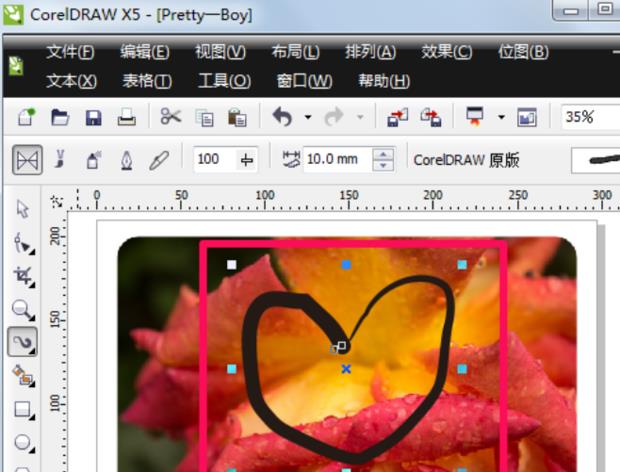Image resolution: width=620 pixels, height=472 pixels.
Task: Select the Calligraphic pen mode
Action: pyautogui.click(x=127, y=160)
